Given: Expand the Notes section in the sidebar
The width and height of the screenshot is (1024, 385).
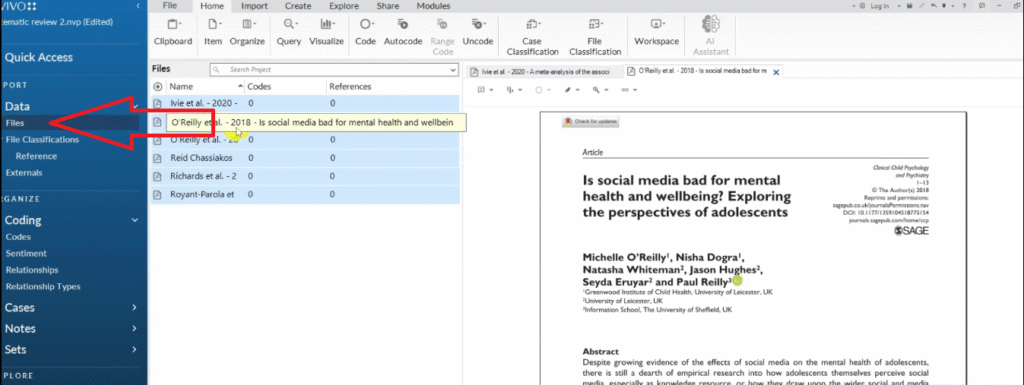Looking at the screenshot, I should coord(135,328).
